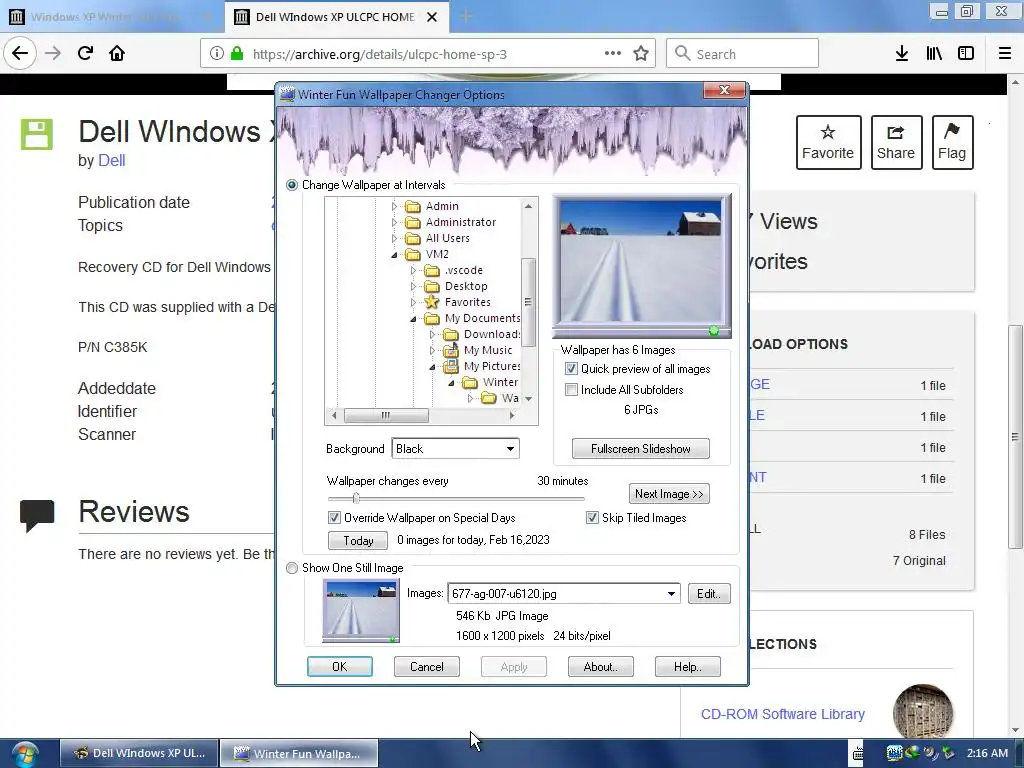Select Change Wallpaper at Intervals radio

point(292,185)
